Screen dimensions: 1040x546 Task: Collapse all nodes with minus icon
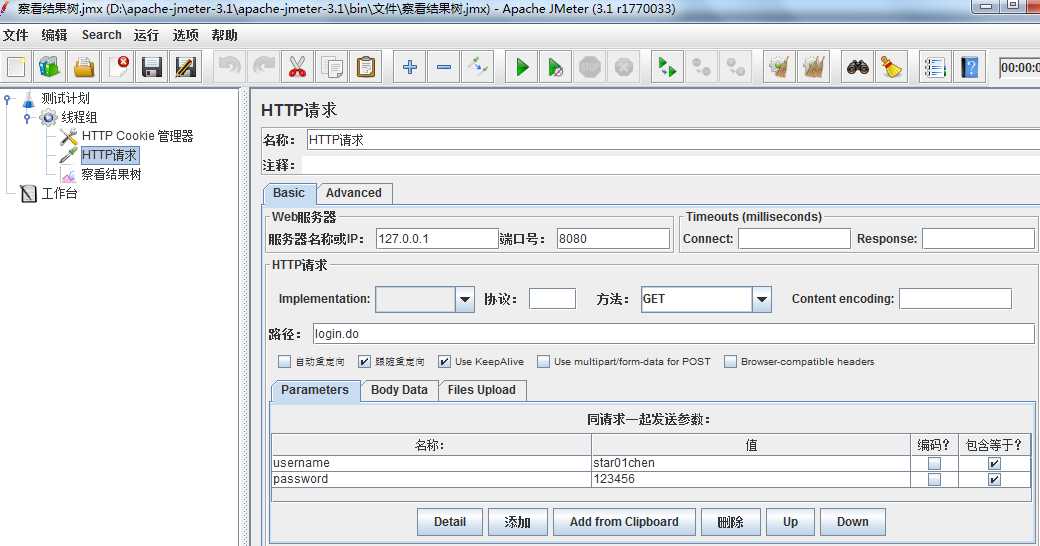pos(444,67)
